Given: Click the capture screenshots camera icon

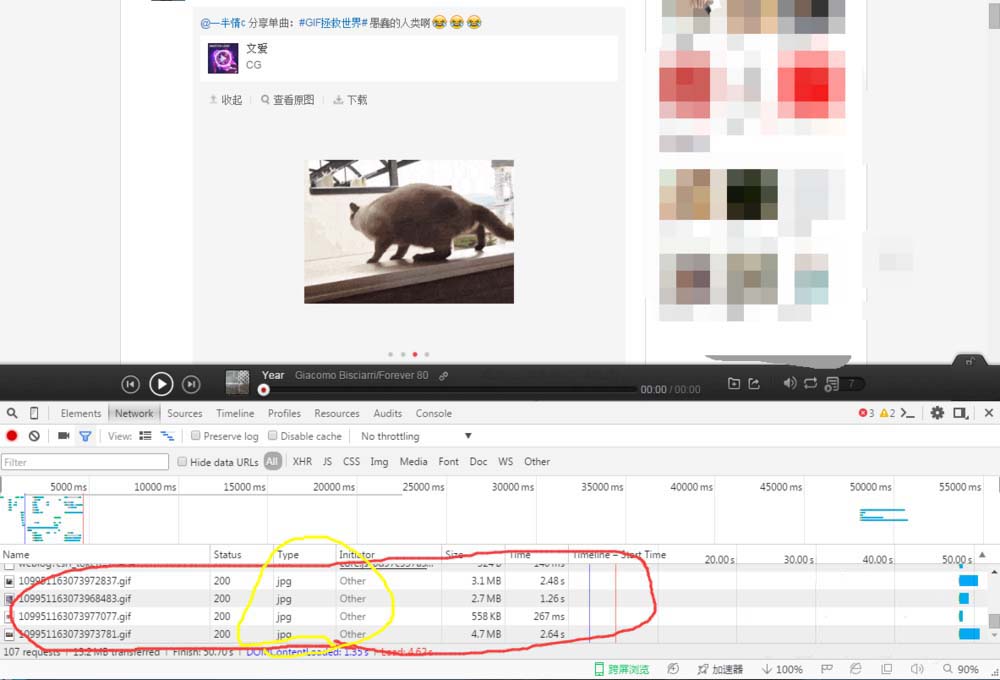Looking at the screenshot, I should [x=63, y=436].
